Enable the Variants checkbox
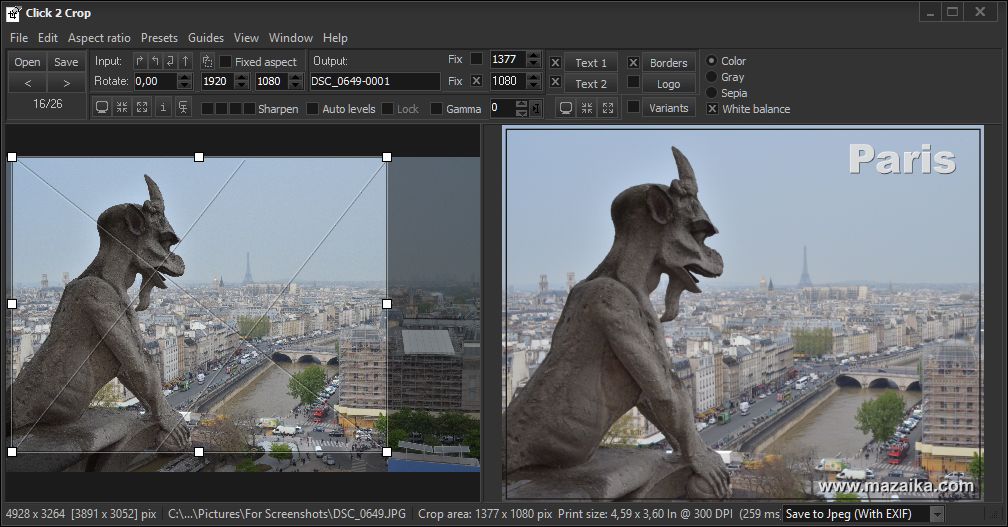 point(633,107)
